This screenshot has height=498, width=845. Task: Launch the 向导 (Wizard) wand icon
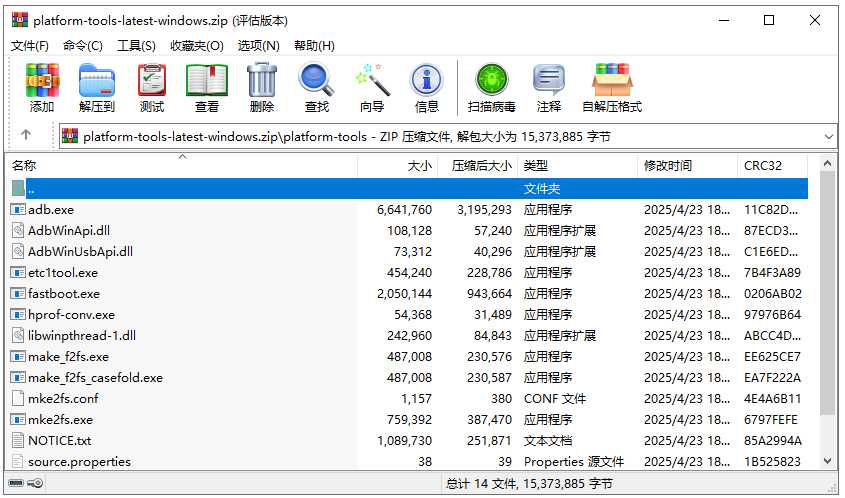(x=372, y=87)
